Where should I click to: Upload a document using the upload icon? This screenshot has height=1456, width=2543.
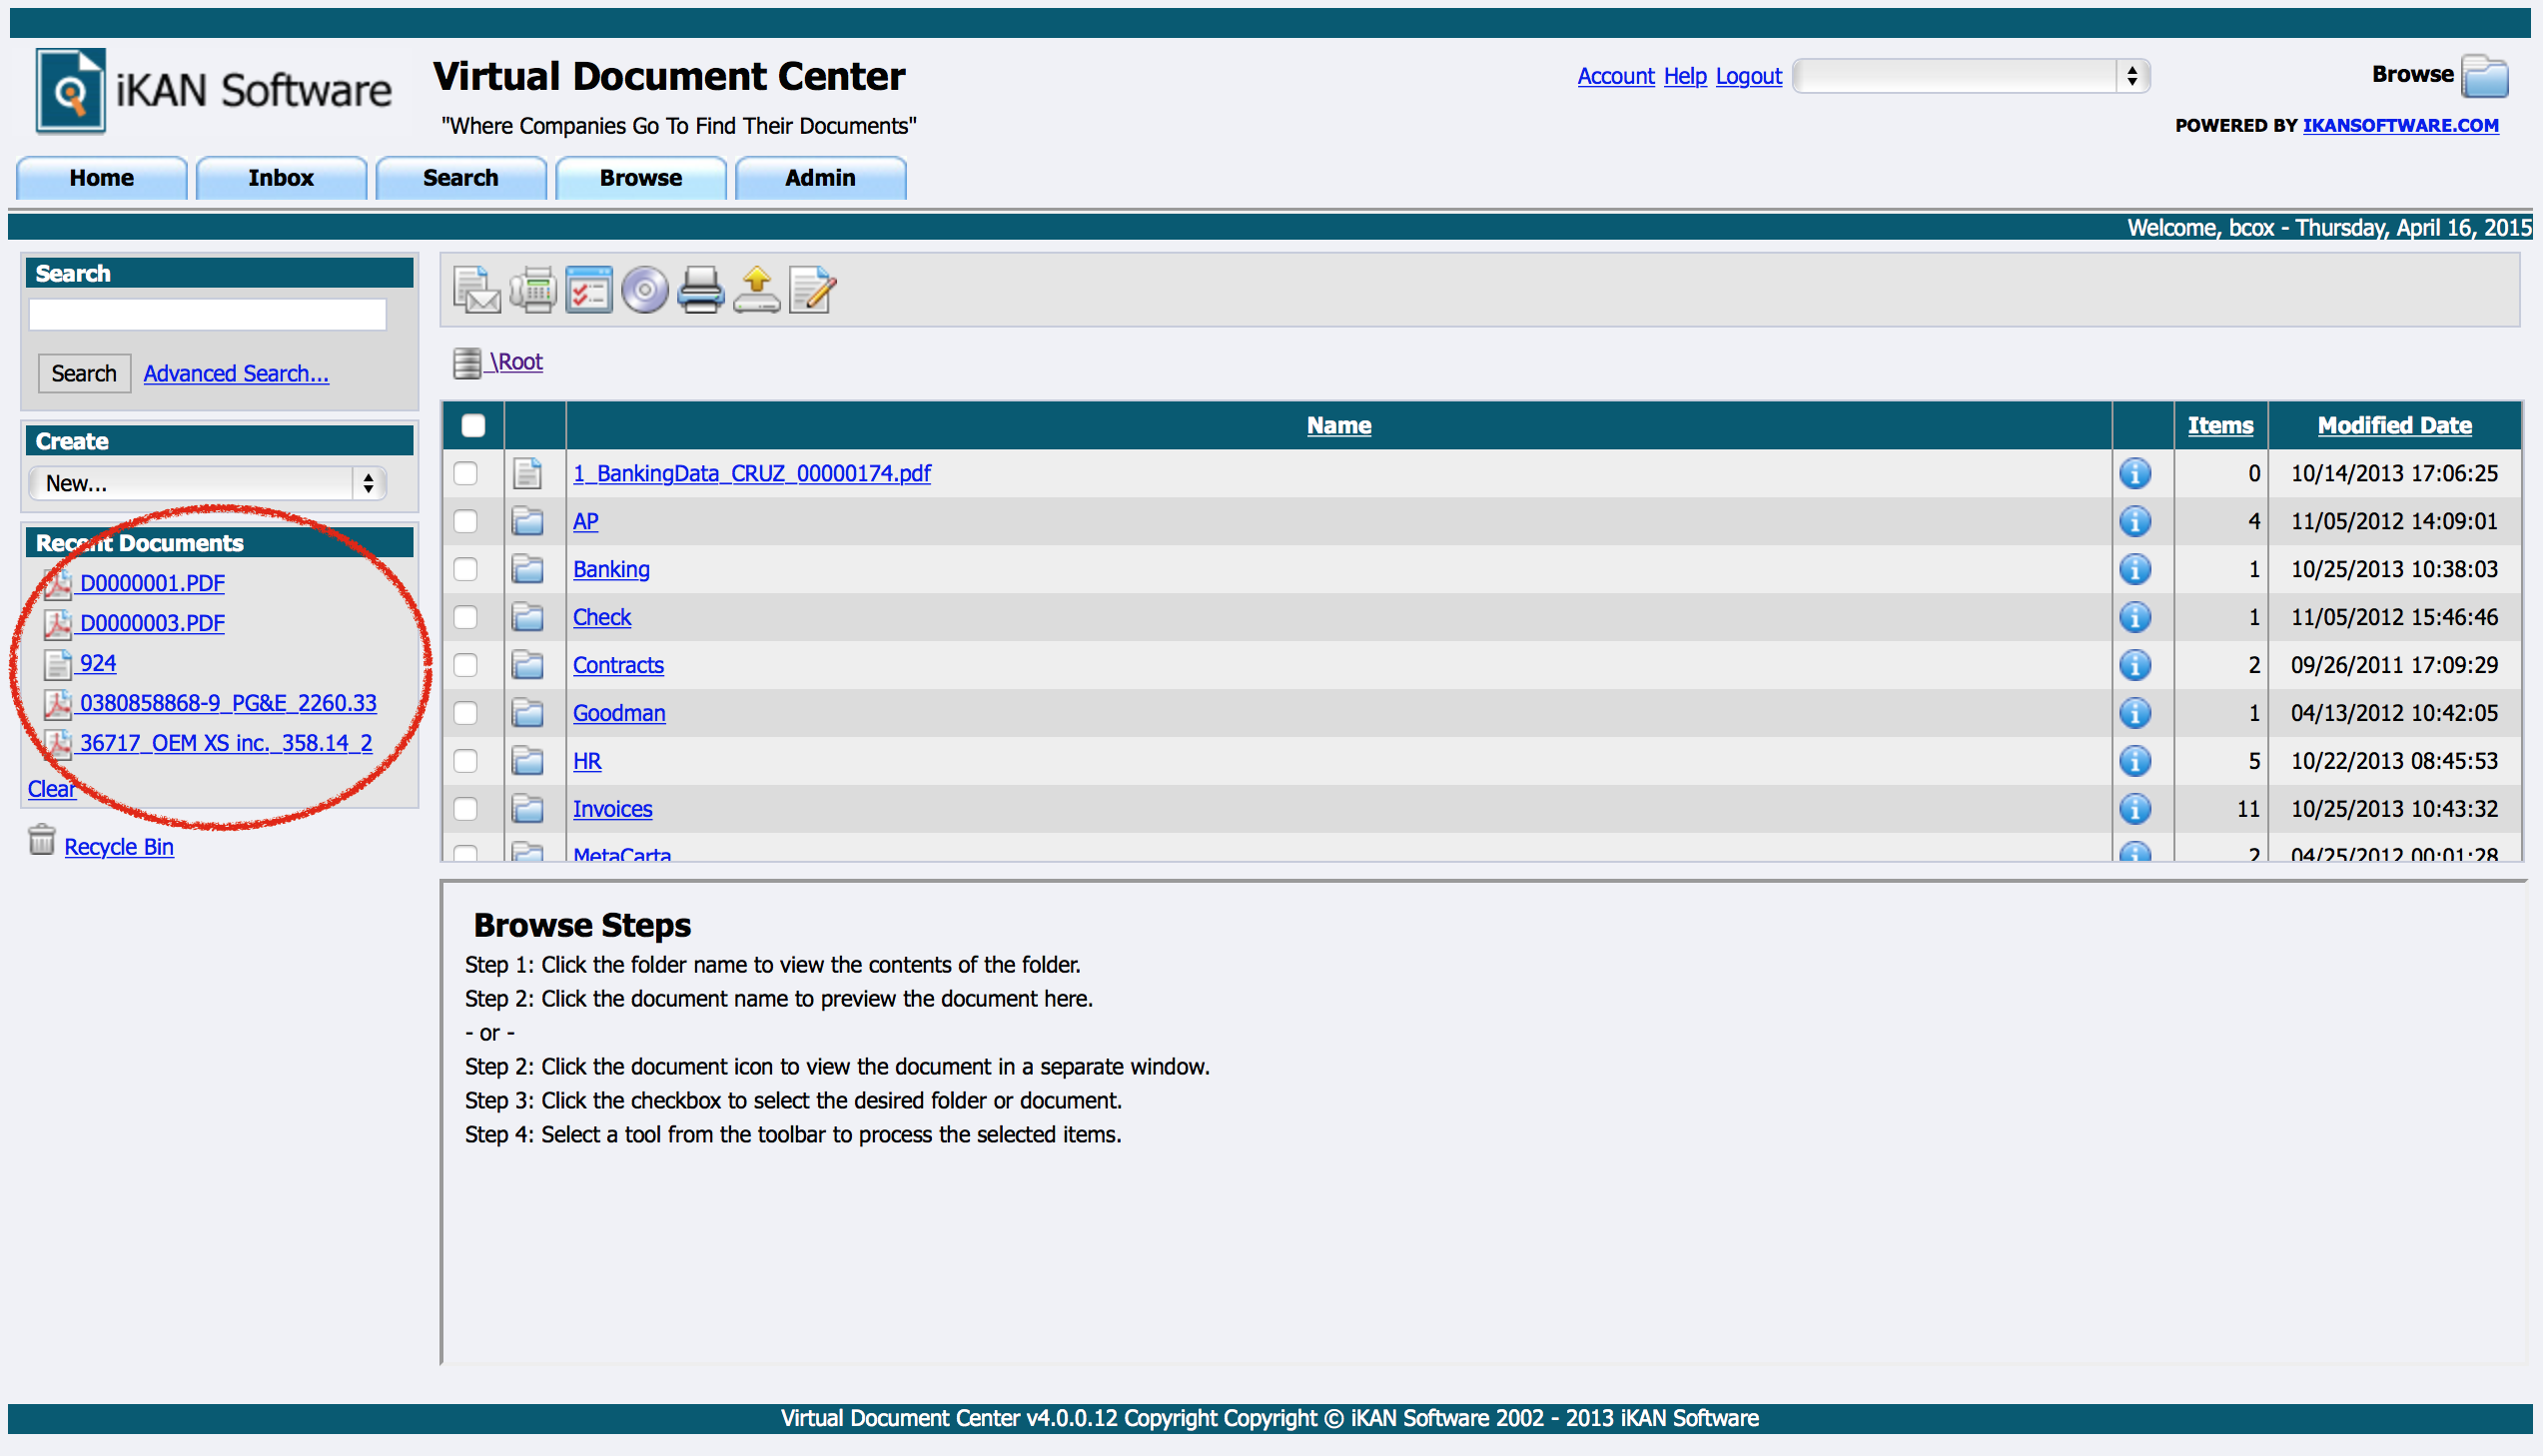click(x=757, y=290)
